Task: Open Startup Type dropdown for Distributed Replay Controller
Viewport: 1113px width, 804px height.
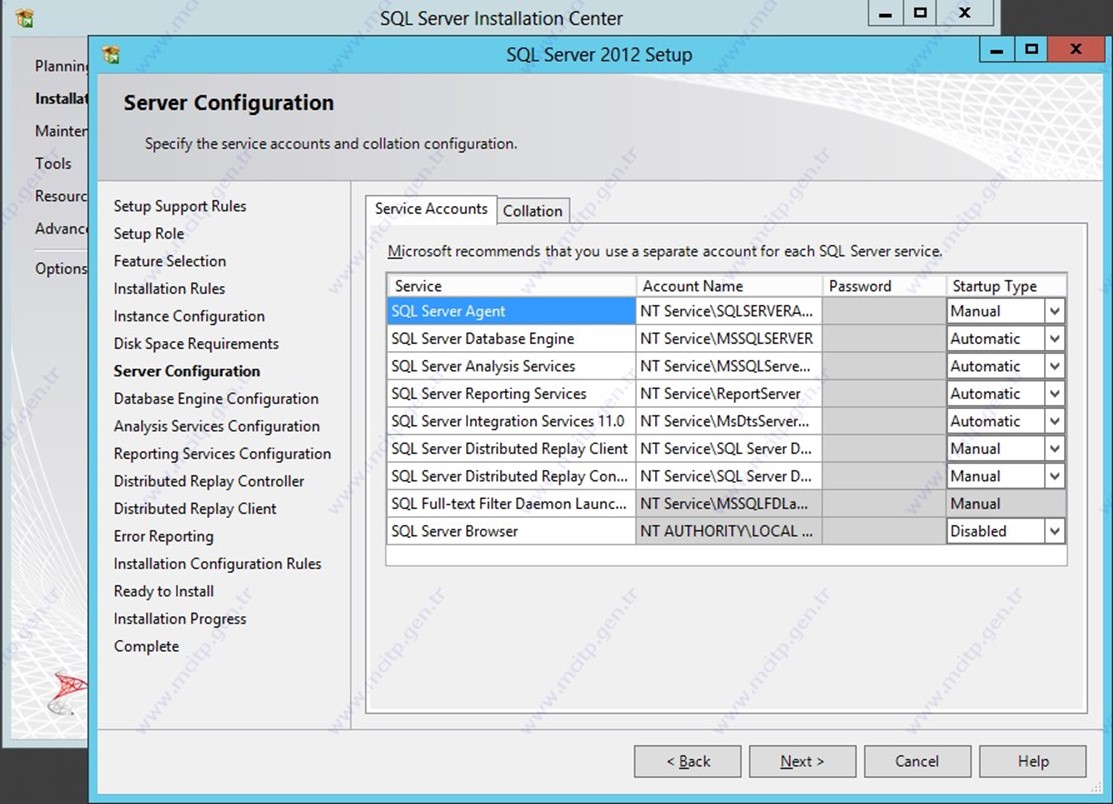Action: pos(1055,476)
